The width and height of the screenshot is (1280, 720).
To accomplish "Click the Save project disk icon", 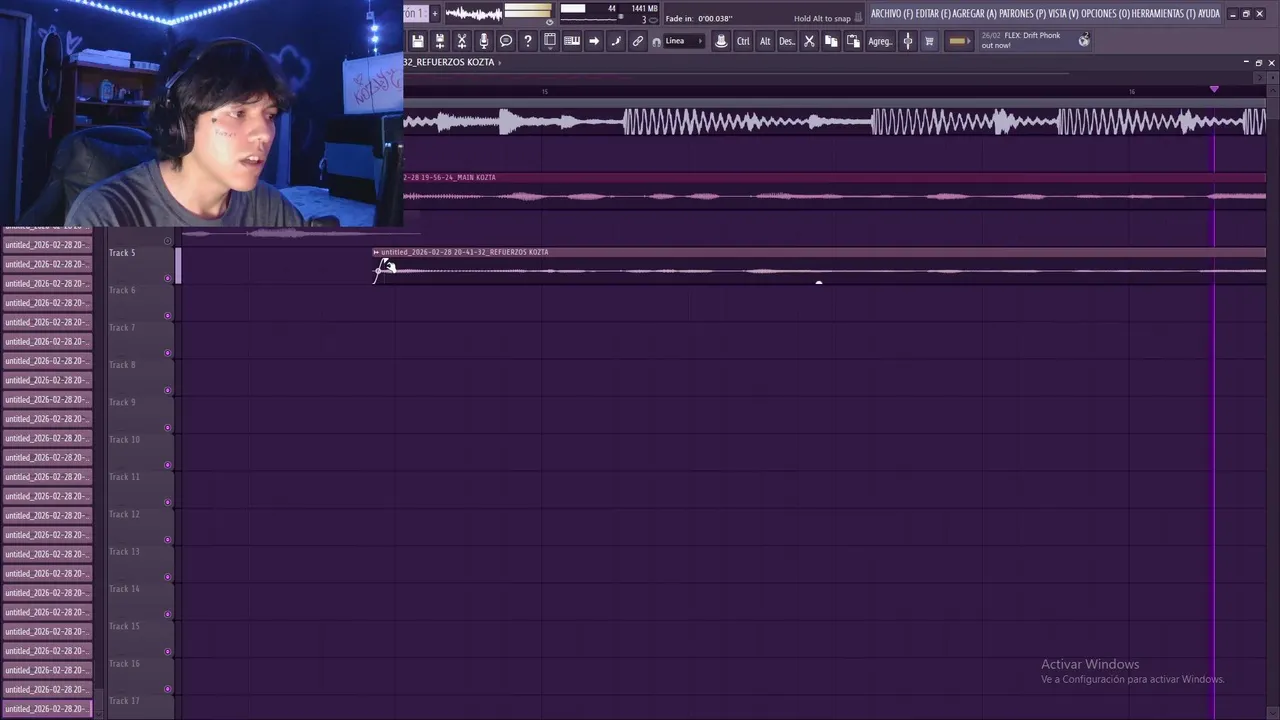I will tap(418, 41).
